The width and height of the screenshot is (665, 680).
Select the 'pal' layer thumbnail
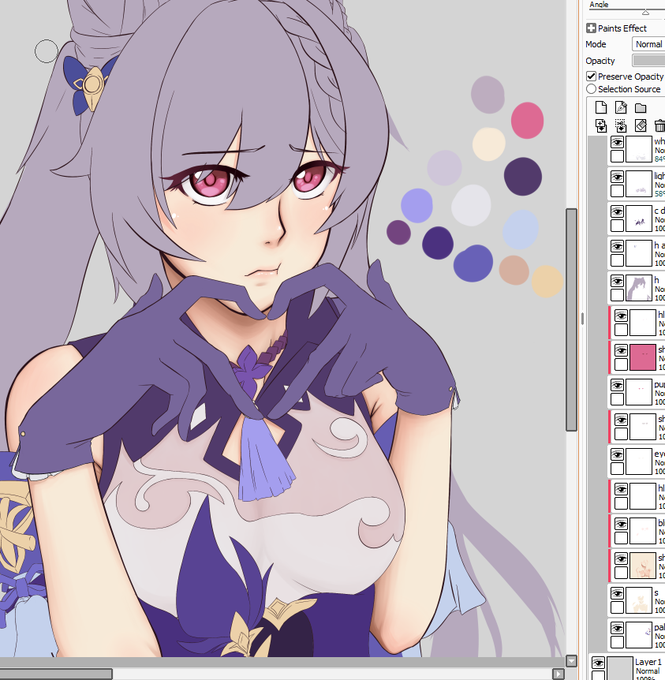pyautogui.click(x=639, y=635)
